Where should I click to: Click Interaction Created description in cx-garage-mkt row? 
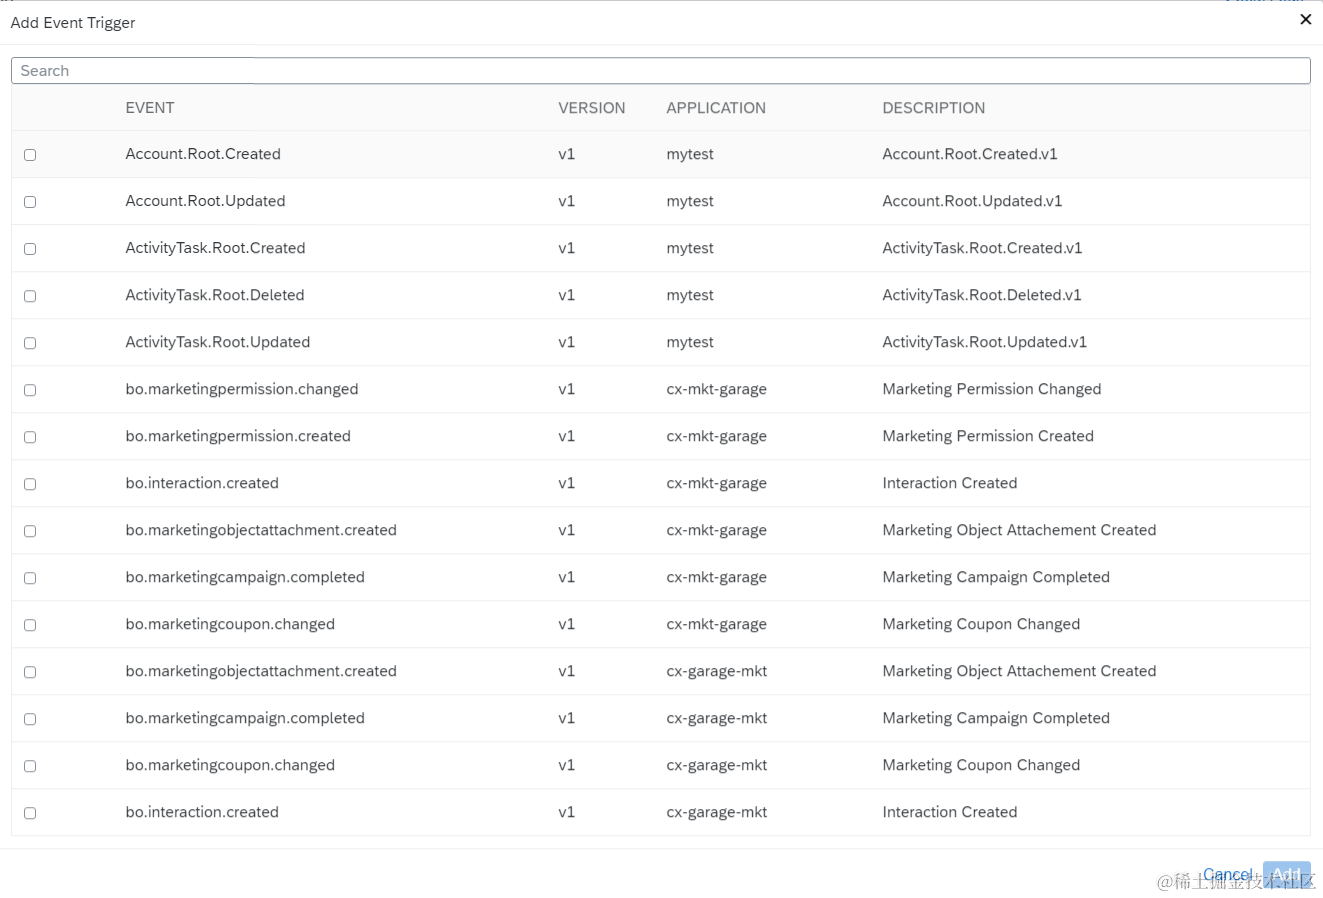(x=950, y=812)
